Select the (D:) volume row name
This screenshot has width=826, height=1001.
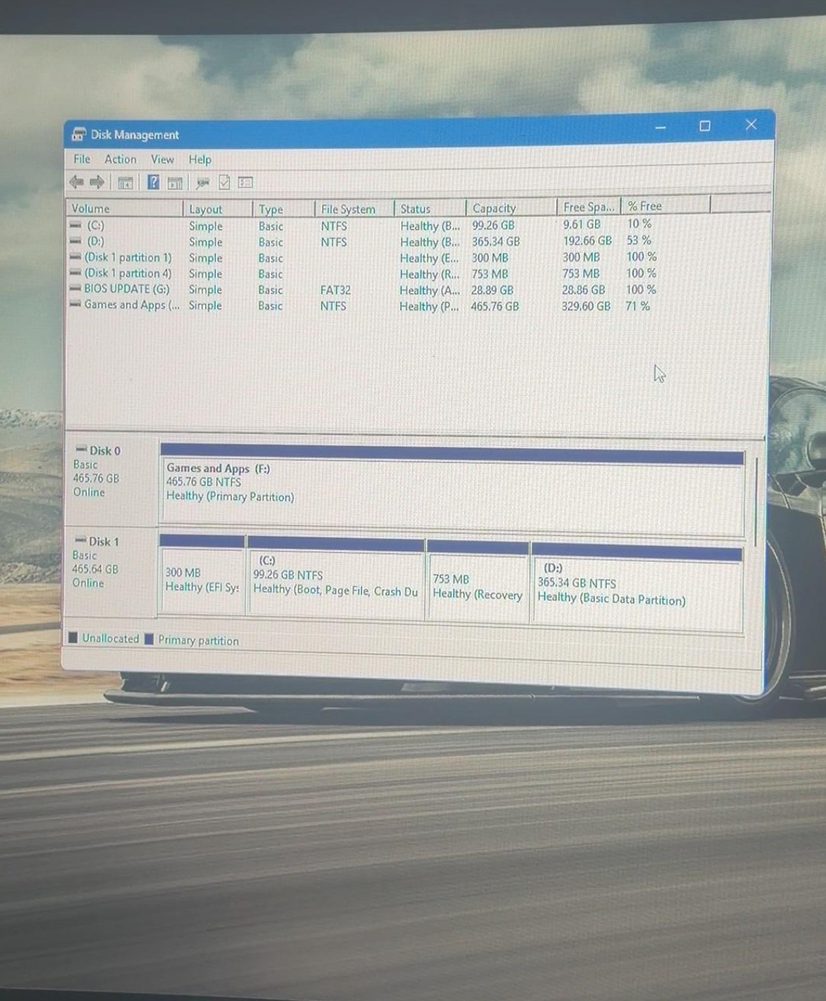click(x=96, y=241)
